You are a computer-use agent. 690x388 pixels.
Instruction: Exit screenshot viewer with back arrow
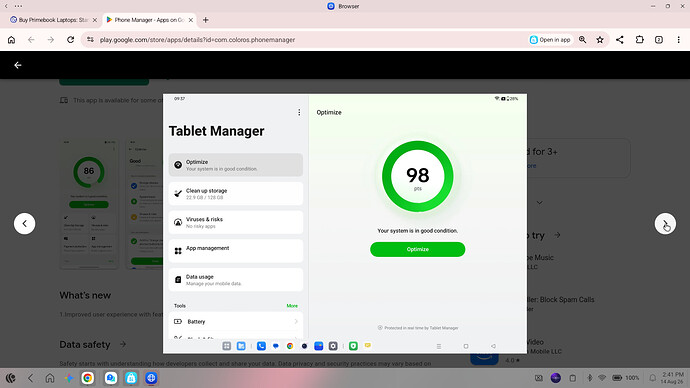18,65
